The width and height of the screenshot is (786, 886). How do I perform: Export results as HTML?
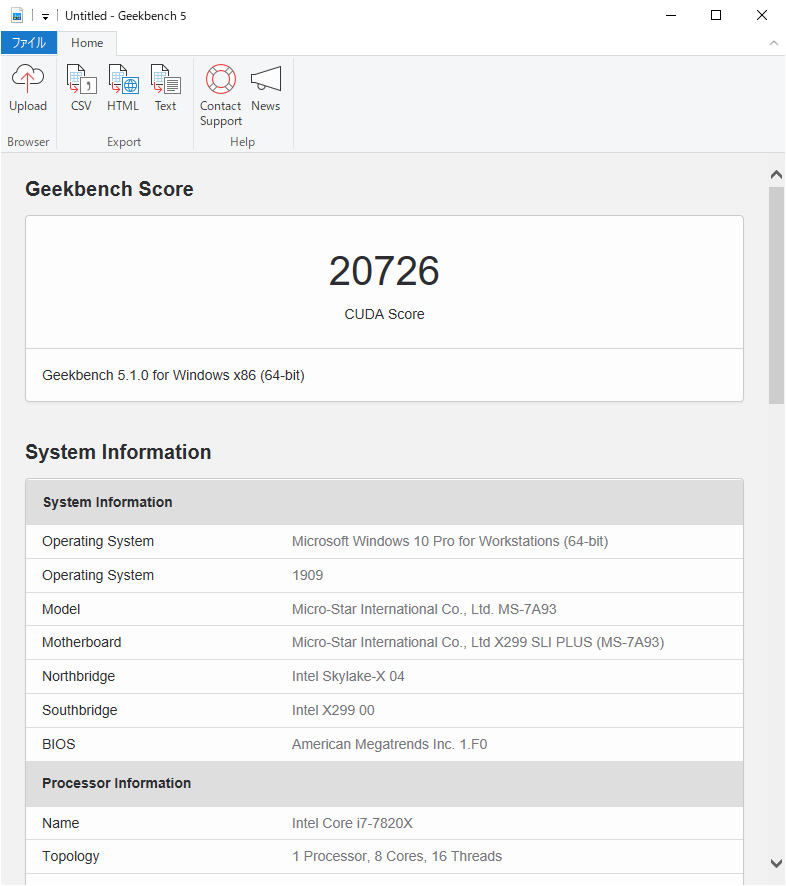coord(123,88)
